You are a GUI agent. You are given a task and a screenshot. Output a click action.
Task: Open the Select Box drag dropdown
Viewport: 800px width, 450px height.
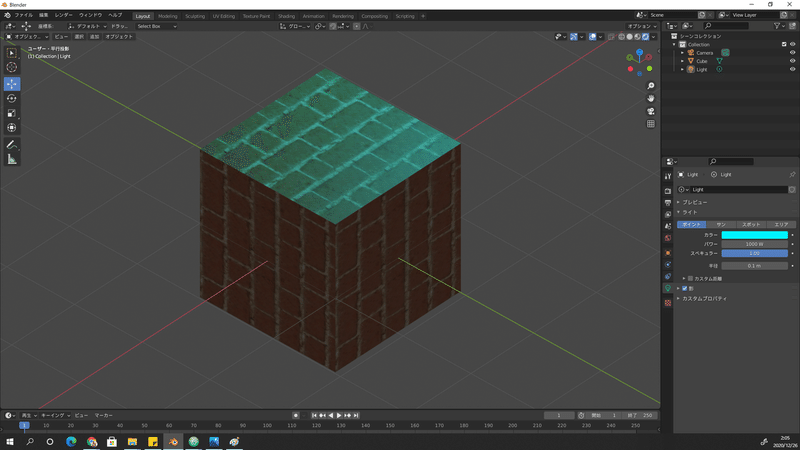[156, 26]
